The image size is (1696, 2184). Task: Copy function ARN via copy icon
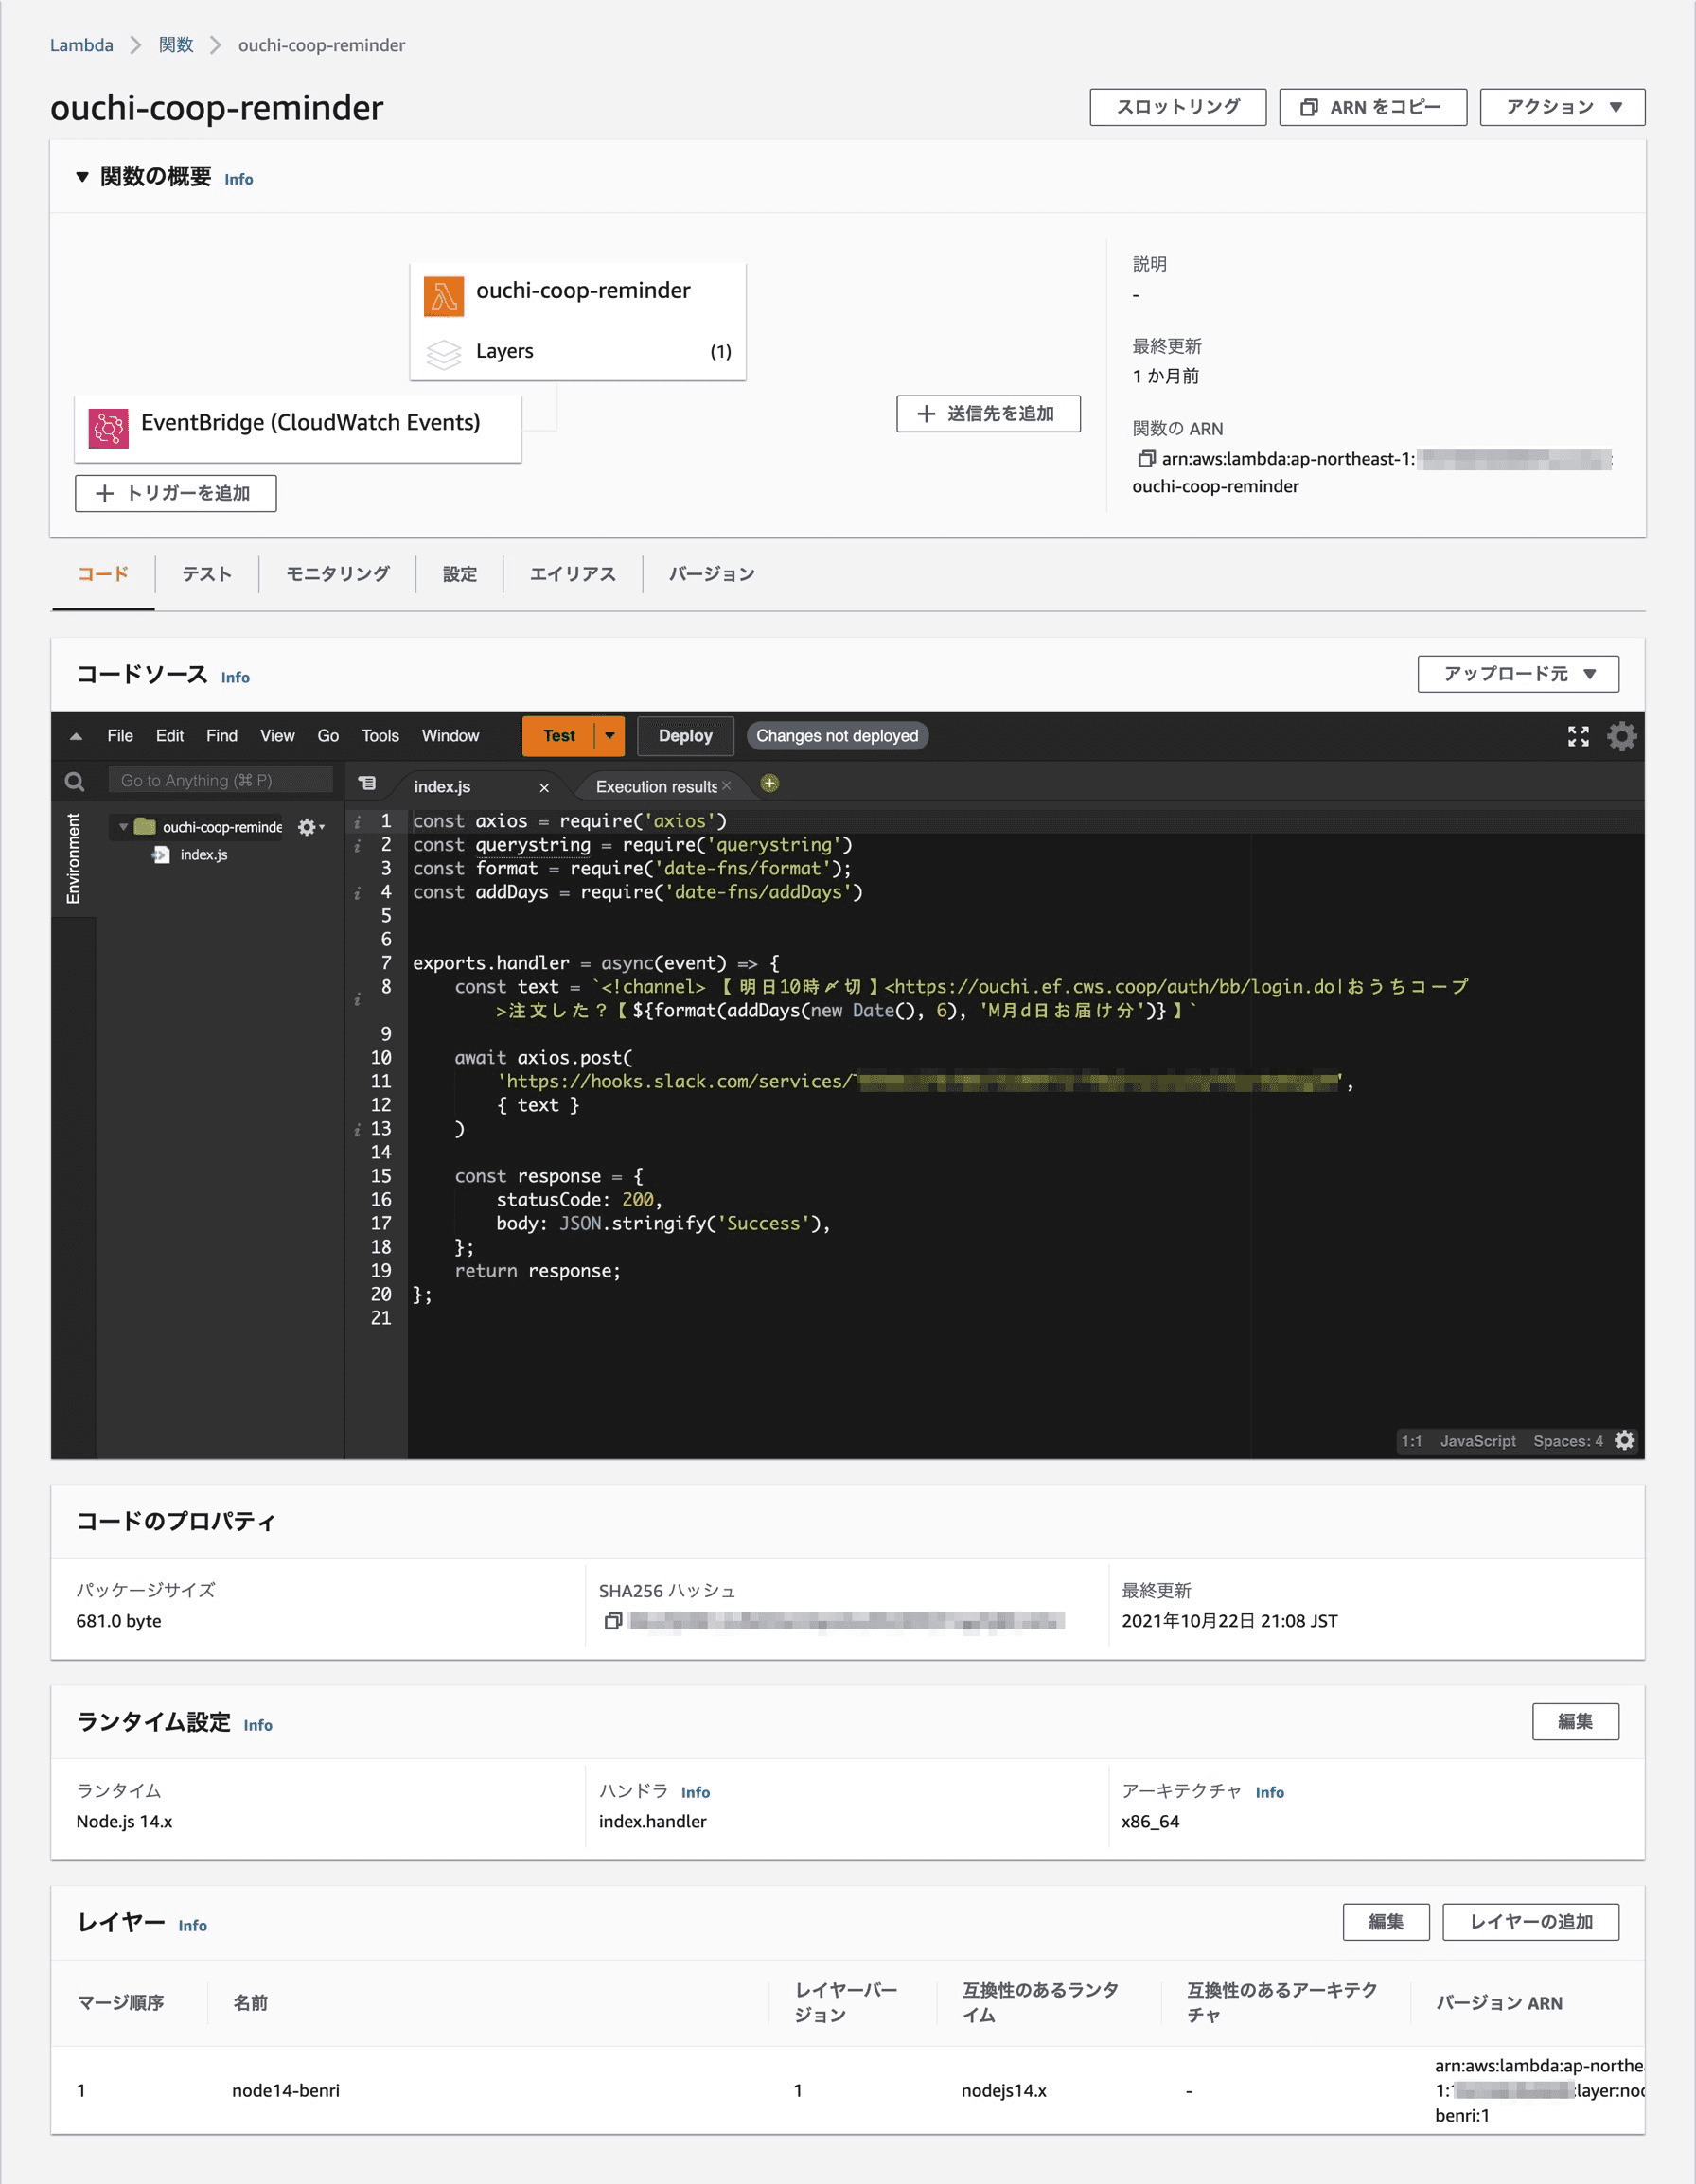pos(1146,459)
